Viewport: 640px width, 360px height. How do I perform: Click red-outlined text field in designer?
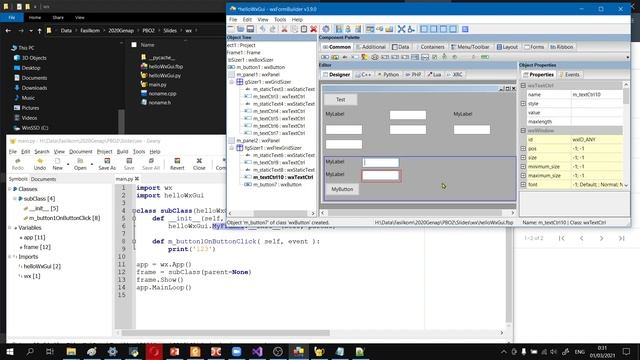point(380,176)
